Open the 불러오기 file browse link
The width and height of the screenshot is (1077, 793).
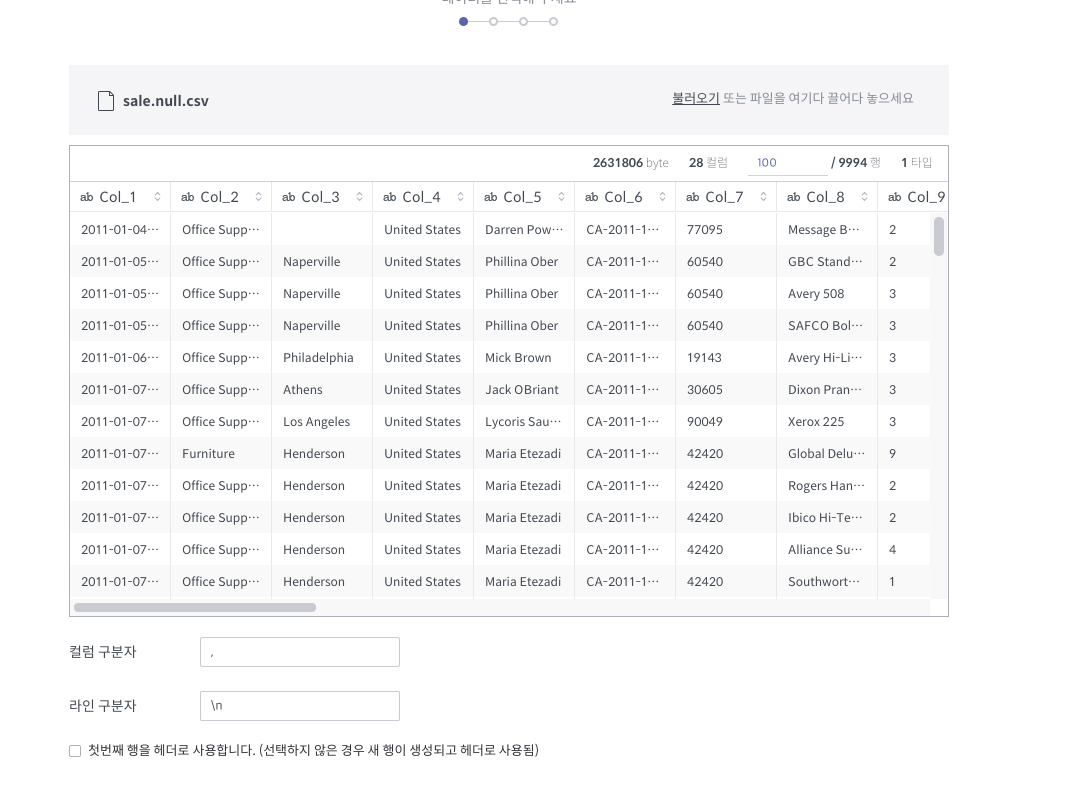[x=695, y=98]
